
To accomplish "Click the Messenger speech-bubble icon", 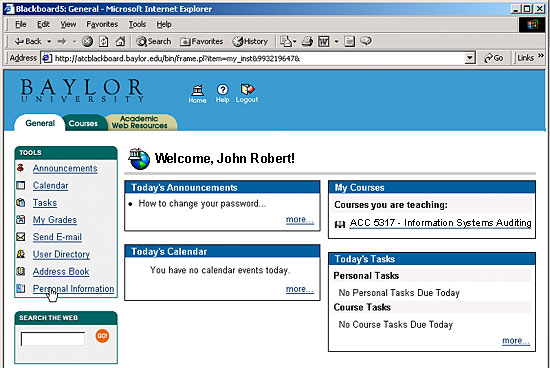I will tap(366, 41).
